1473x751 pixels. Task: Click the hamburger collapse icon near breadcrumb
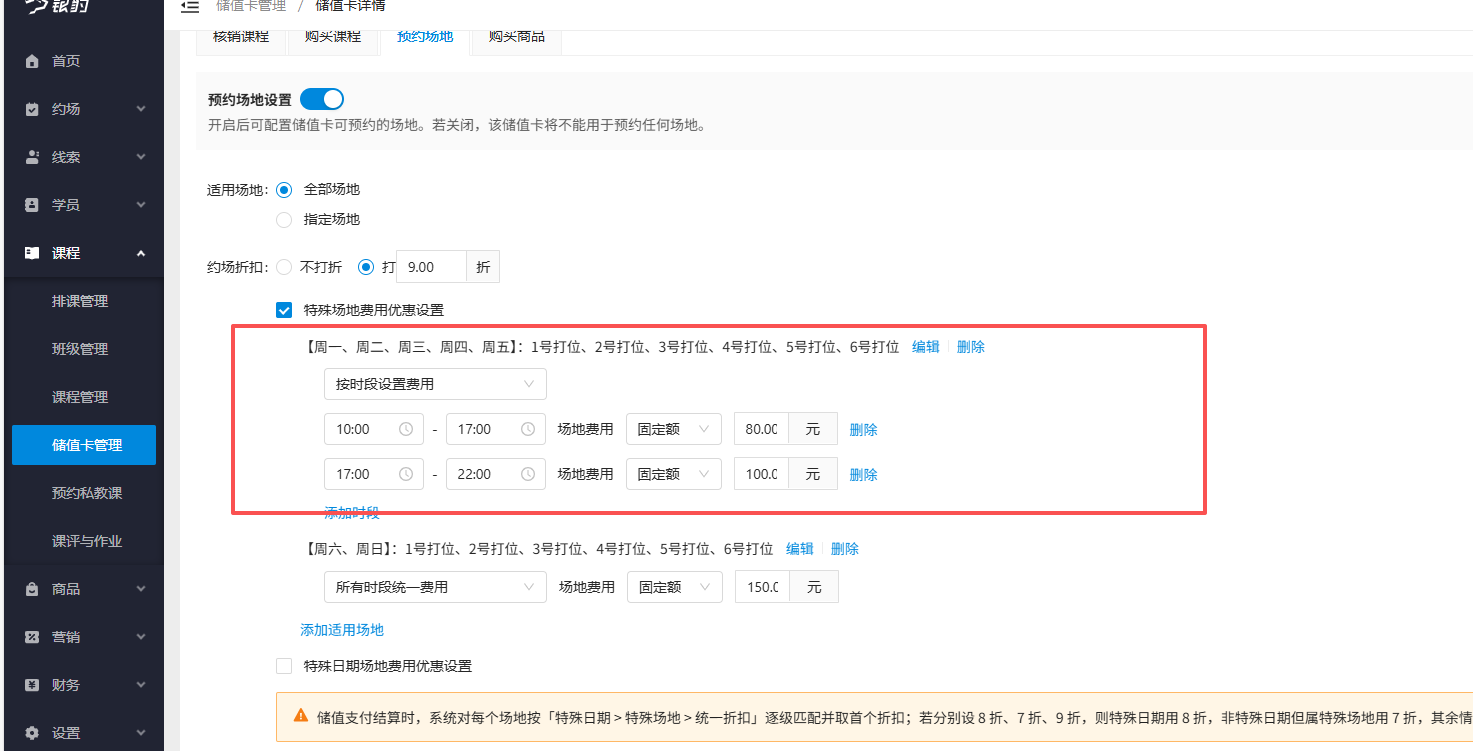pos(190,6)
